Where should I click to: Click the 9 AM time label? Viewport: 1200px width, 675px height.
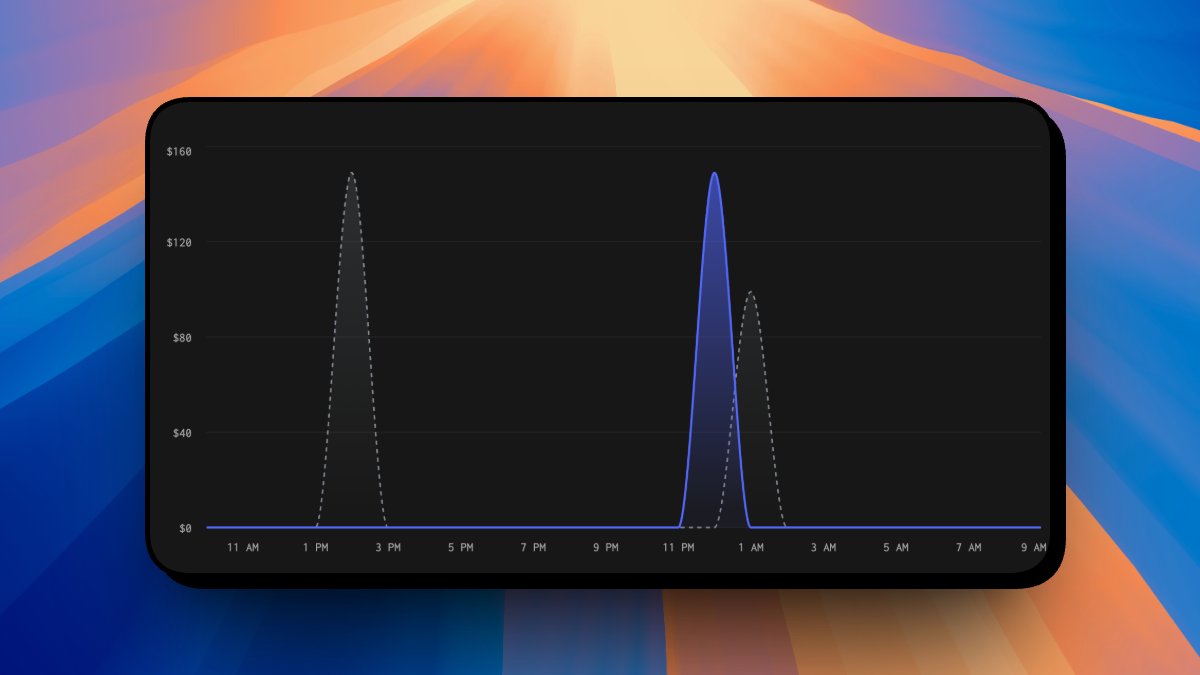(1034, 547)
